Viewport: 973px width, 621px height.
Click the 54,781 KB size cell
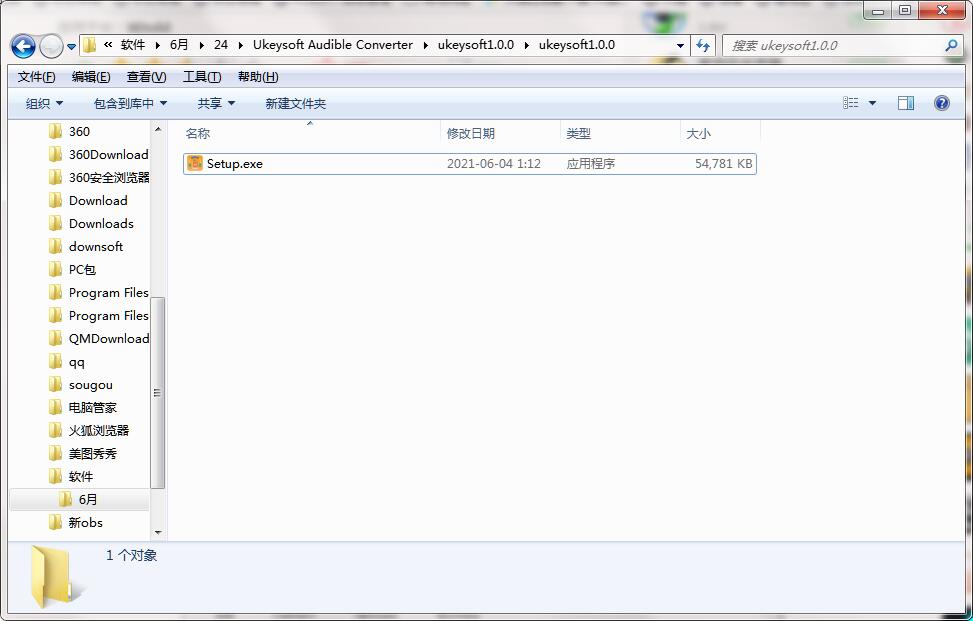[724, 164]
